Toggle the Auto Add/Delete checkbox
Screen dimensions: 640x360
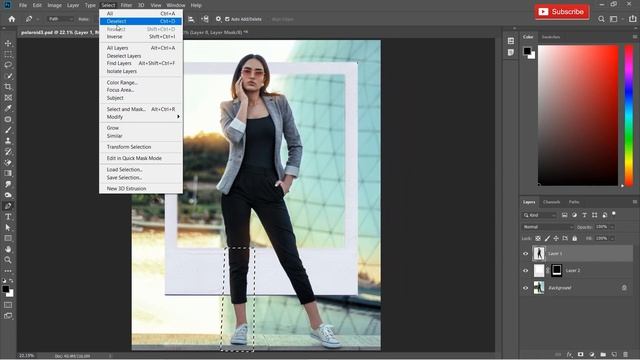[227, 19]
